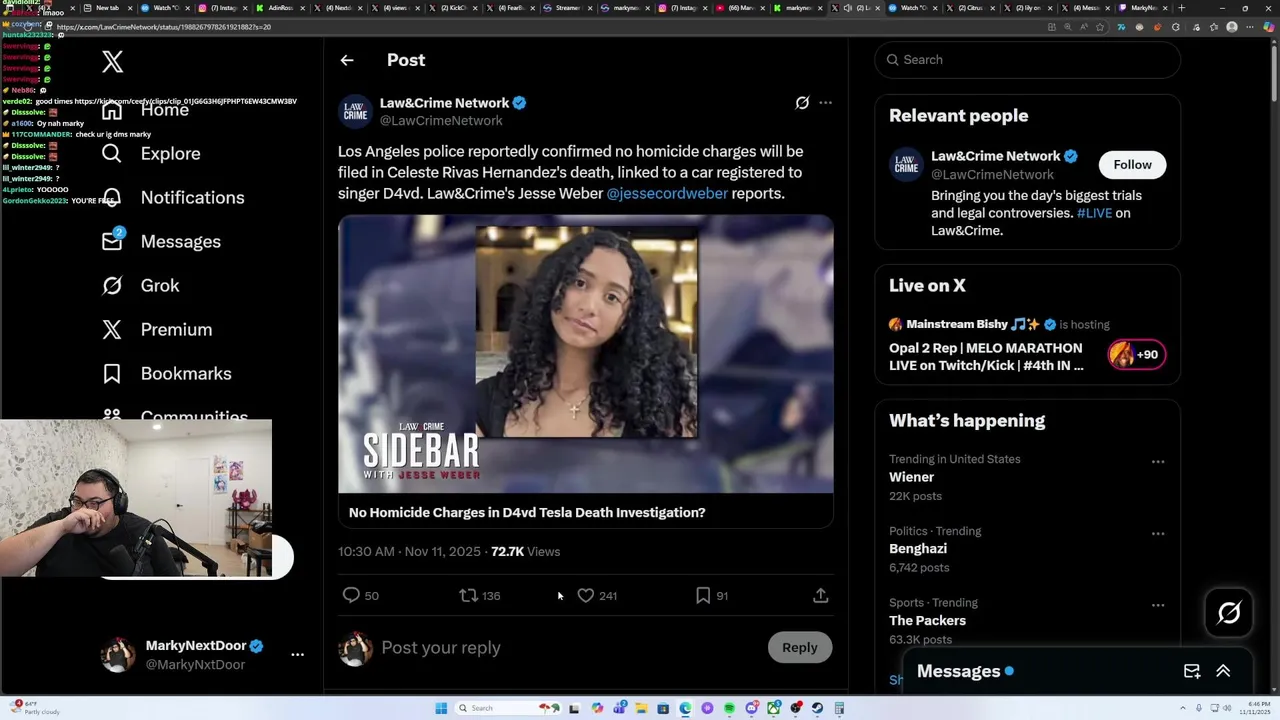This screenshot has height=720, width=1280.
Task: Open the Opal 2 Rep live broadcast
Action: coord(986,357)
